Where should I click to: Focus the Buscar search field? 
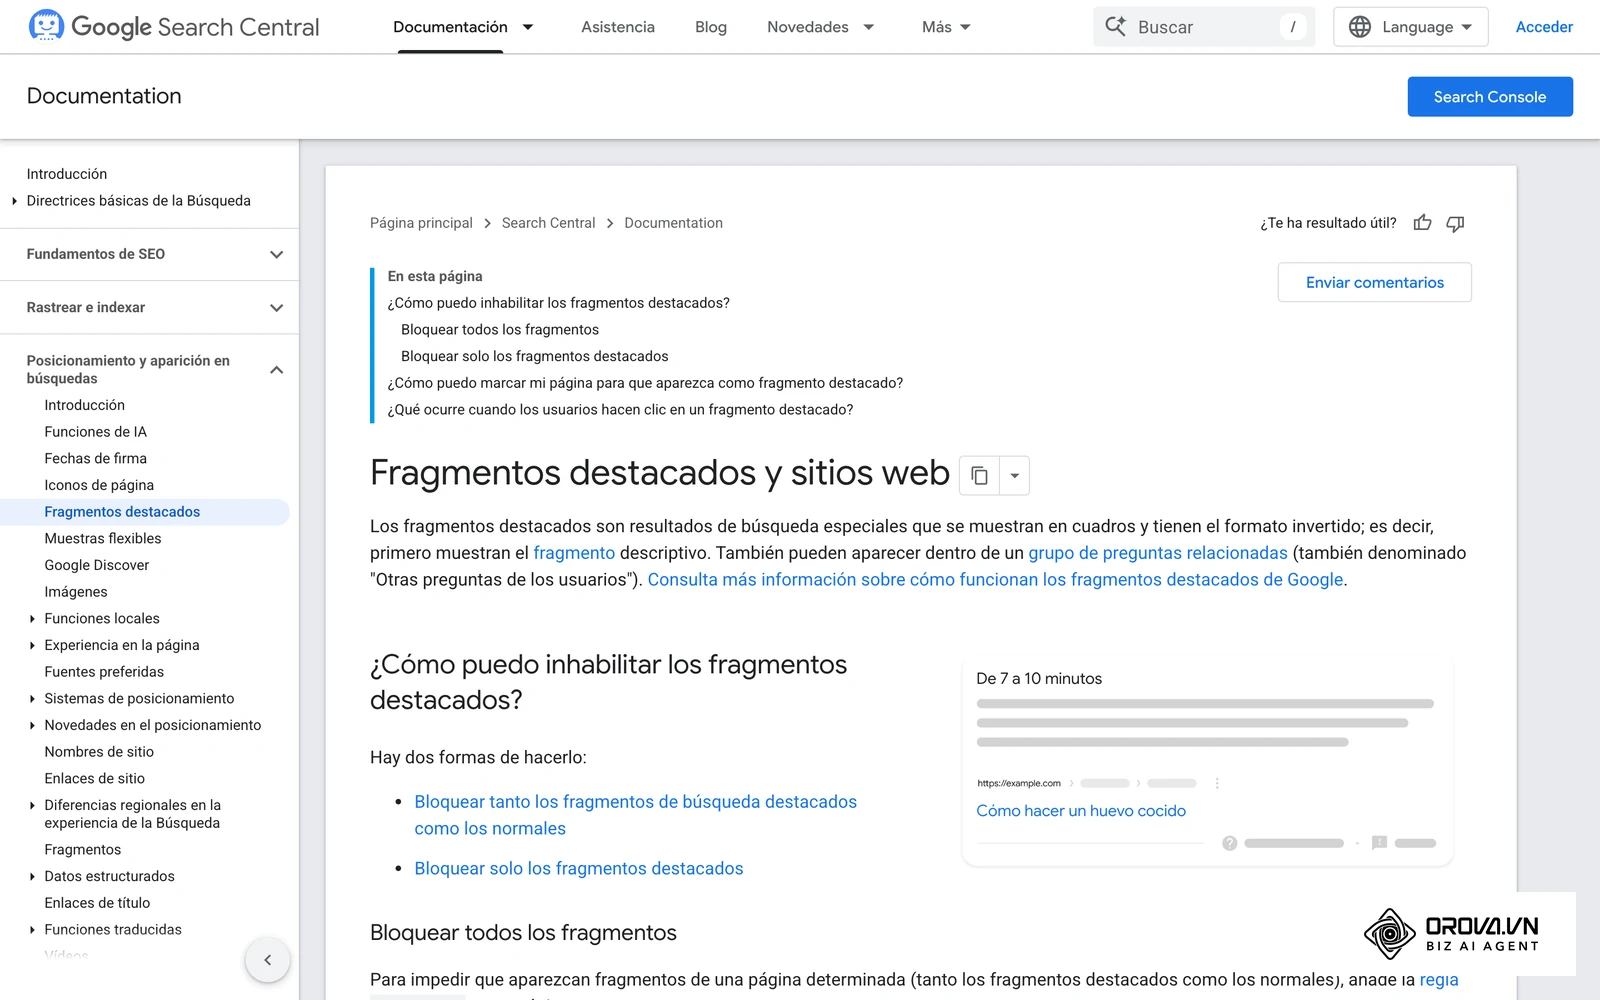coord(1204,27)
